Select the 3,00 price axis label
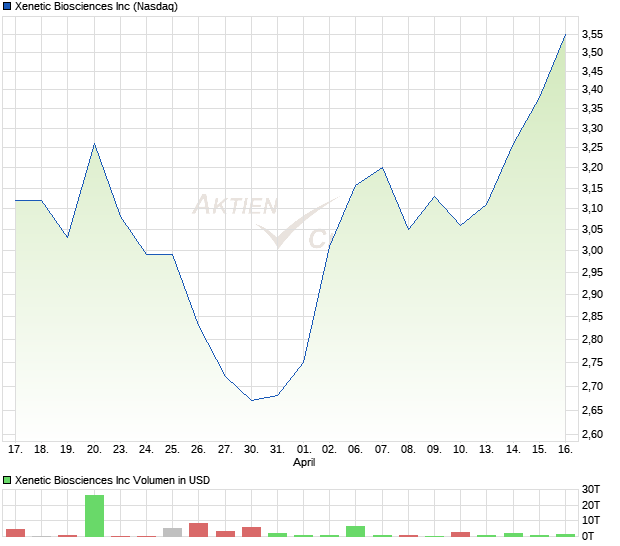Viewport: 620px width, 546px height. click(x=592, y=250)
